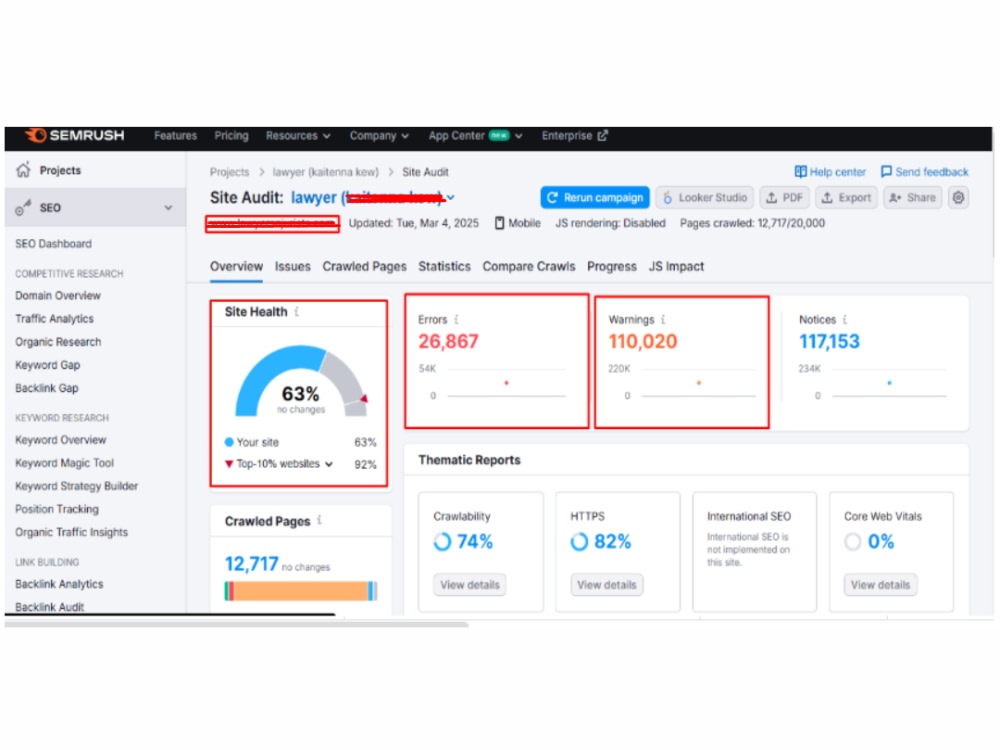Click Projects breadcrumb link
The width and height of the screenshot is (1000, 750).
tap(230, 172)
